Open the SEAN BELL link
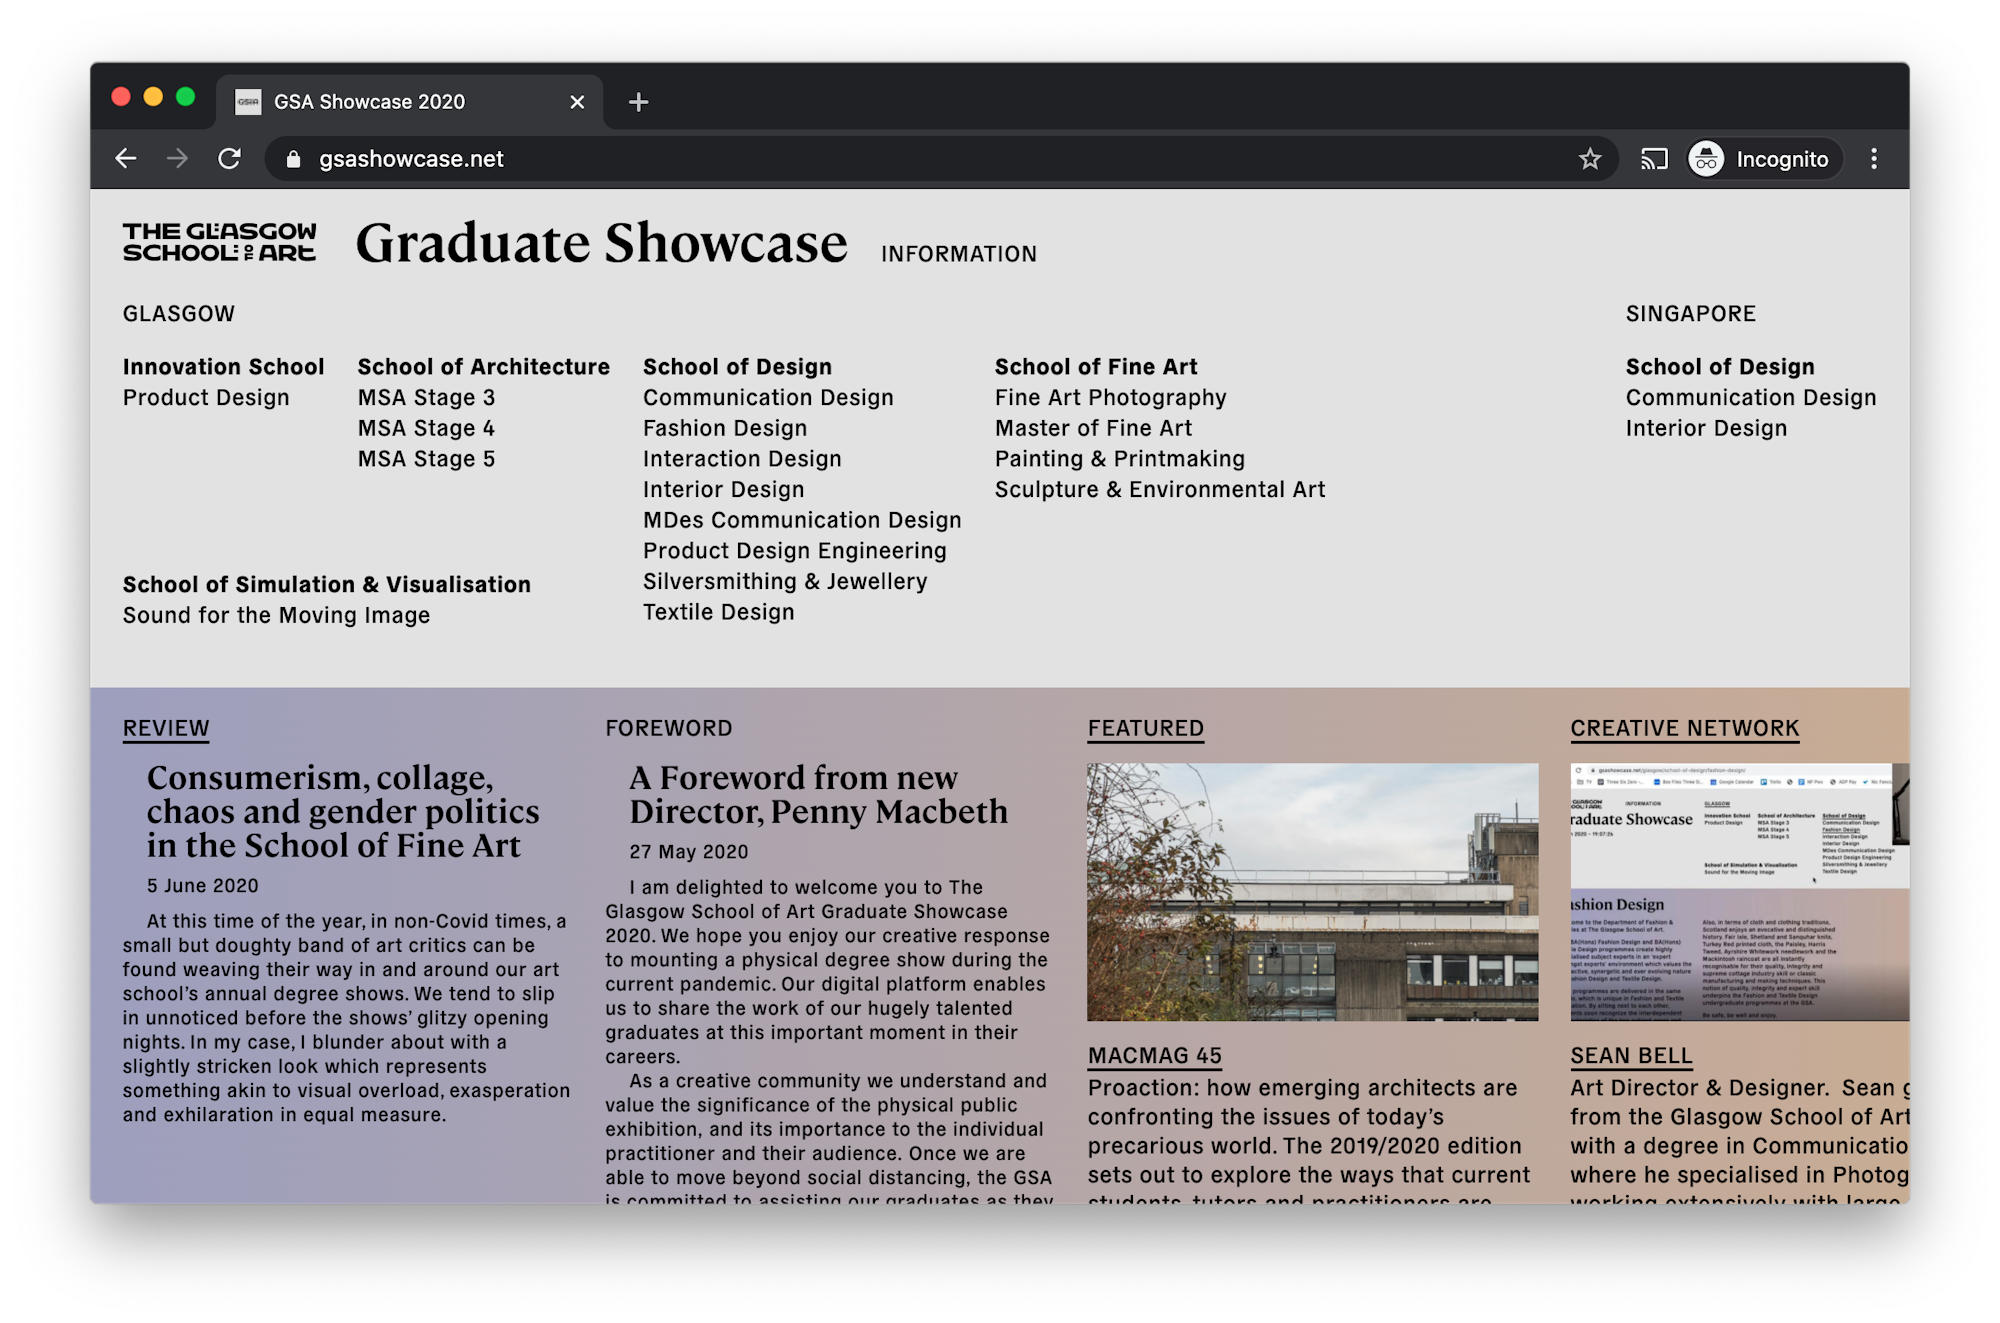This screenshot has height=1323, width=2000. 1631,1056
